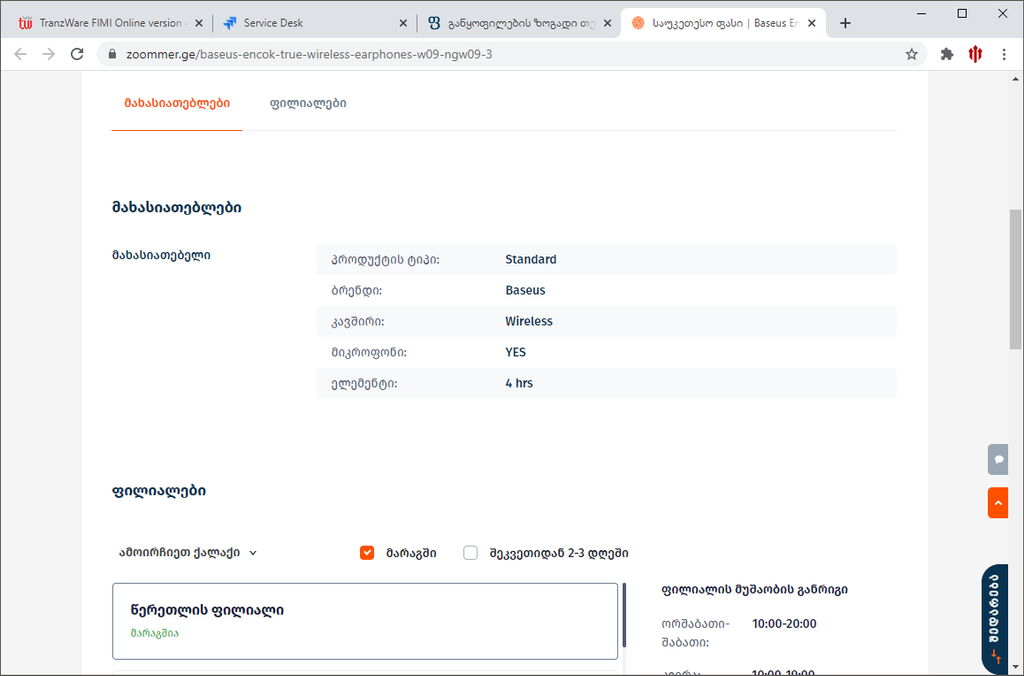Click the ფილიალის მუშაობის განრიგი heading
1024x676 pixels.
pyautogui.click(x=755, y=590)
